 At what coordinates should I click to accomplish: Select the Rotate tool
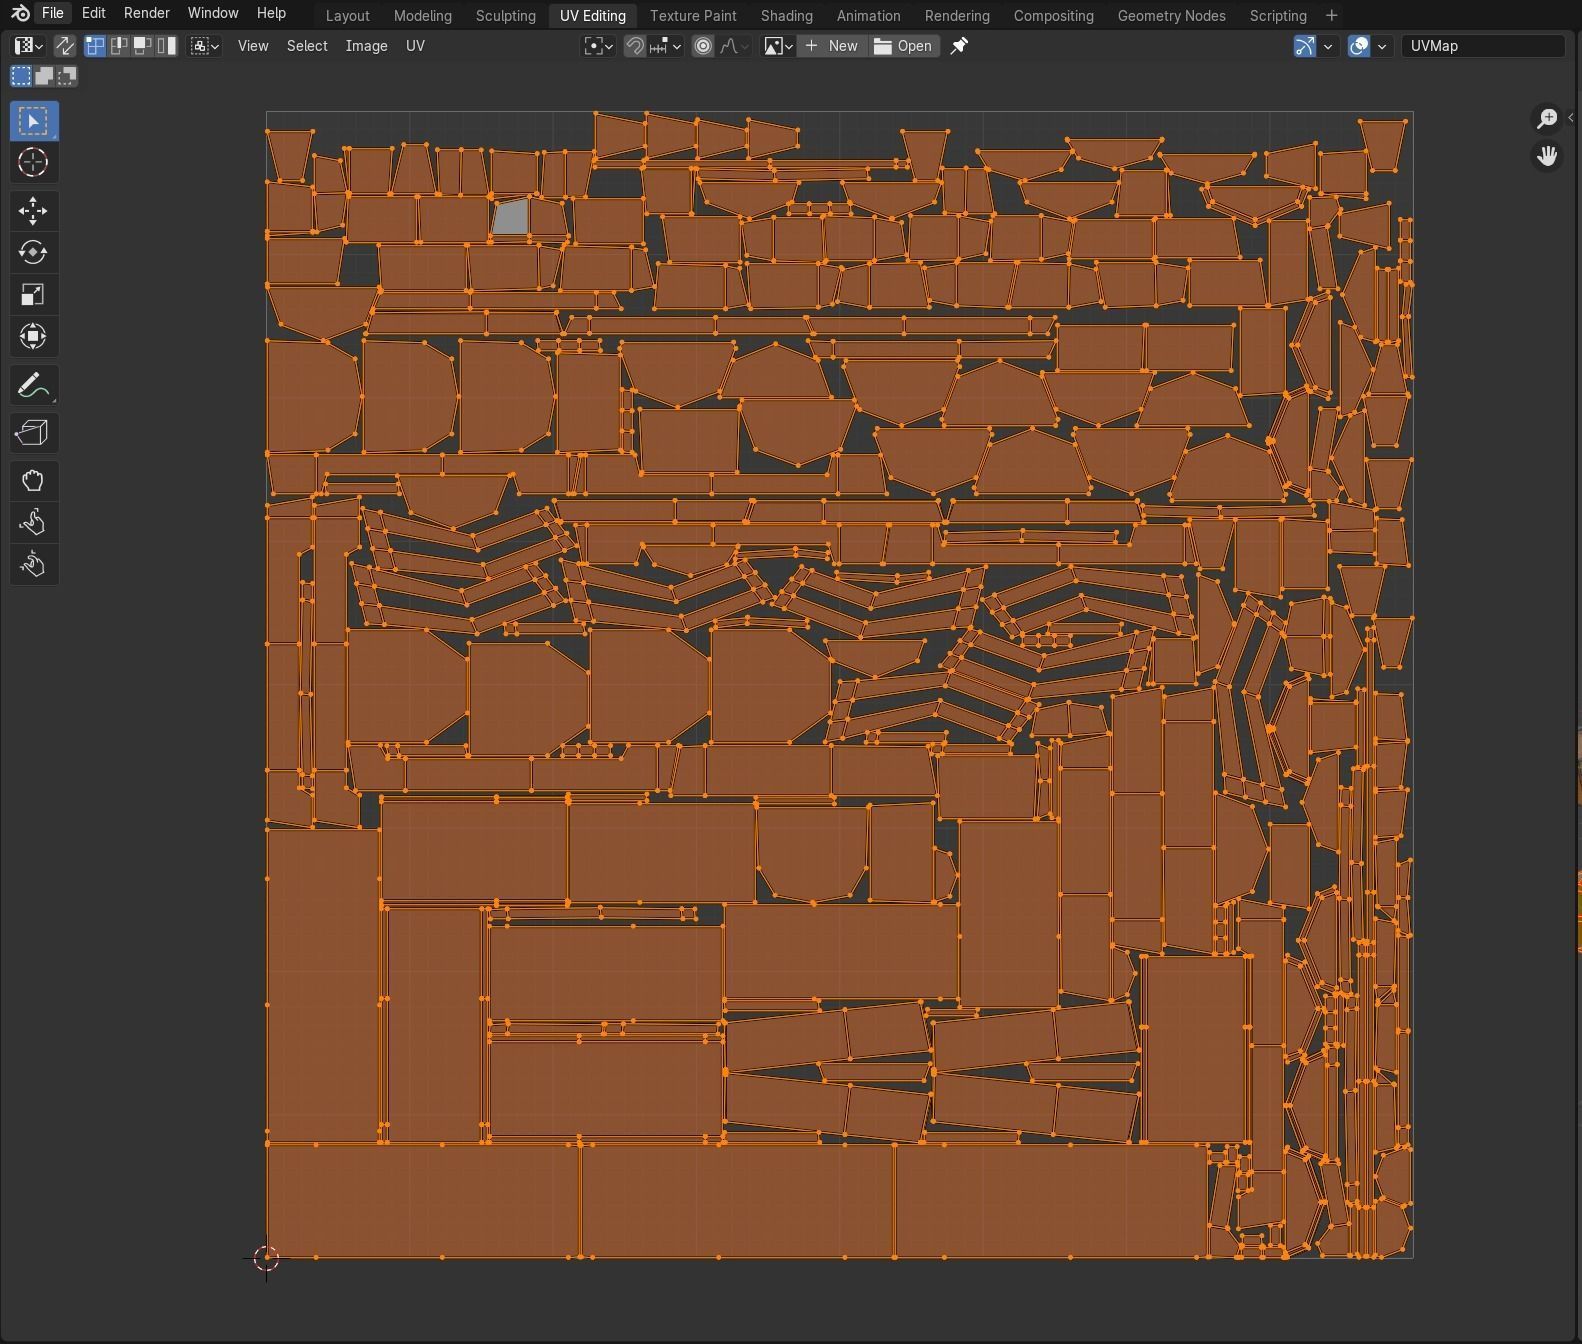(x=33, y=252)
